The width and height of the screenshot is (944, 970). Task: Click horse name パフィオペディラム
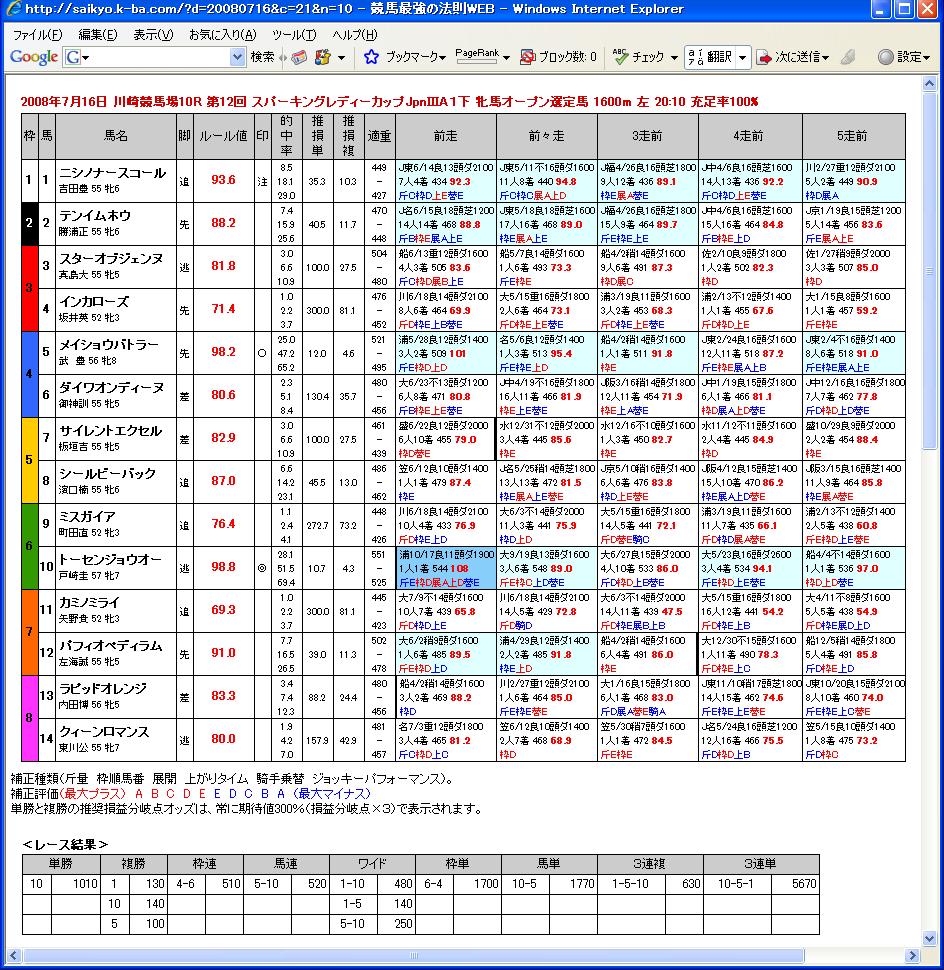[x=110, y=646]
